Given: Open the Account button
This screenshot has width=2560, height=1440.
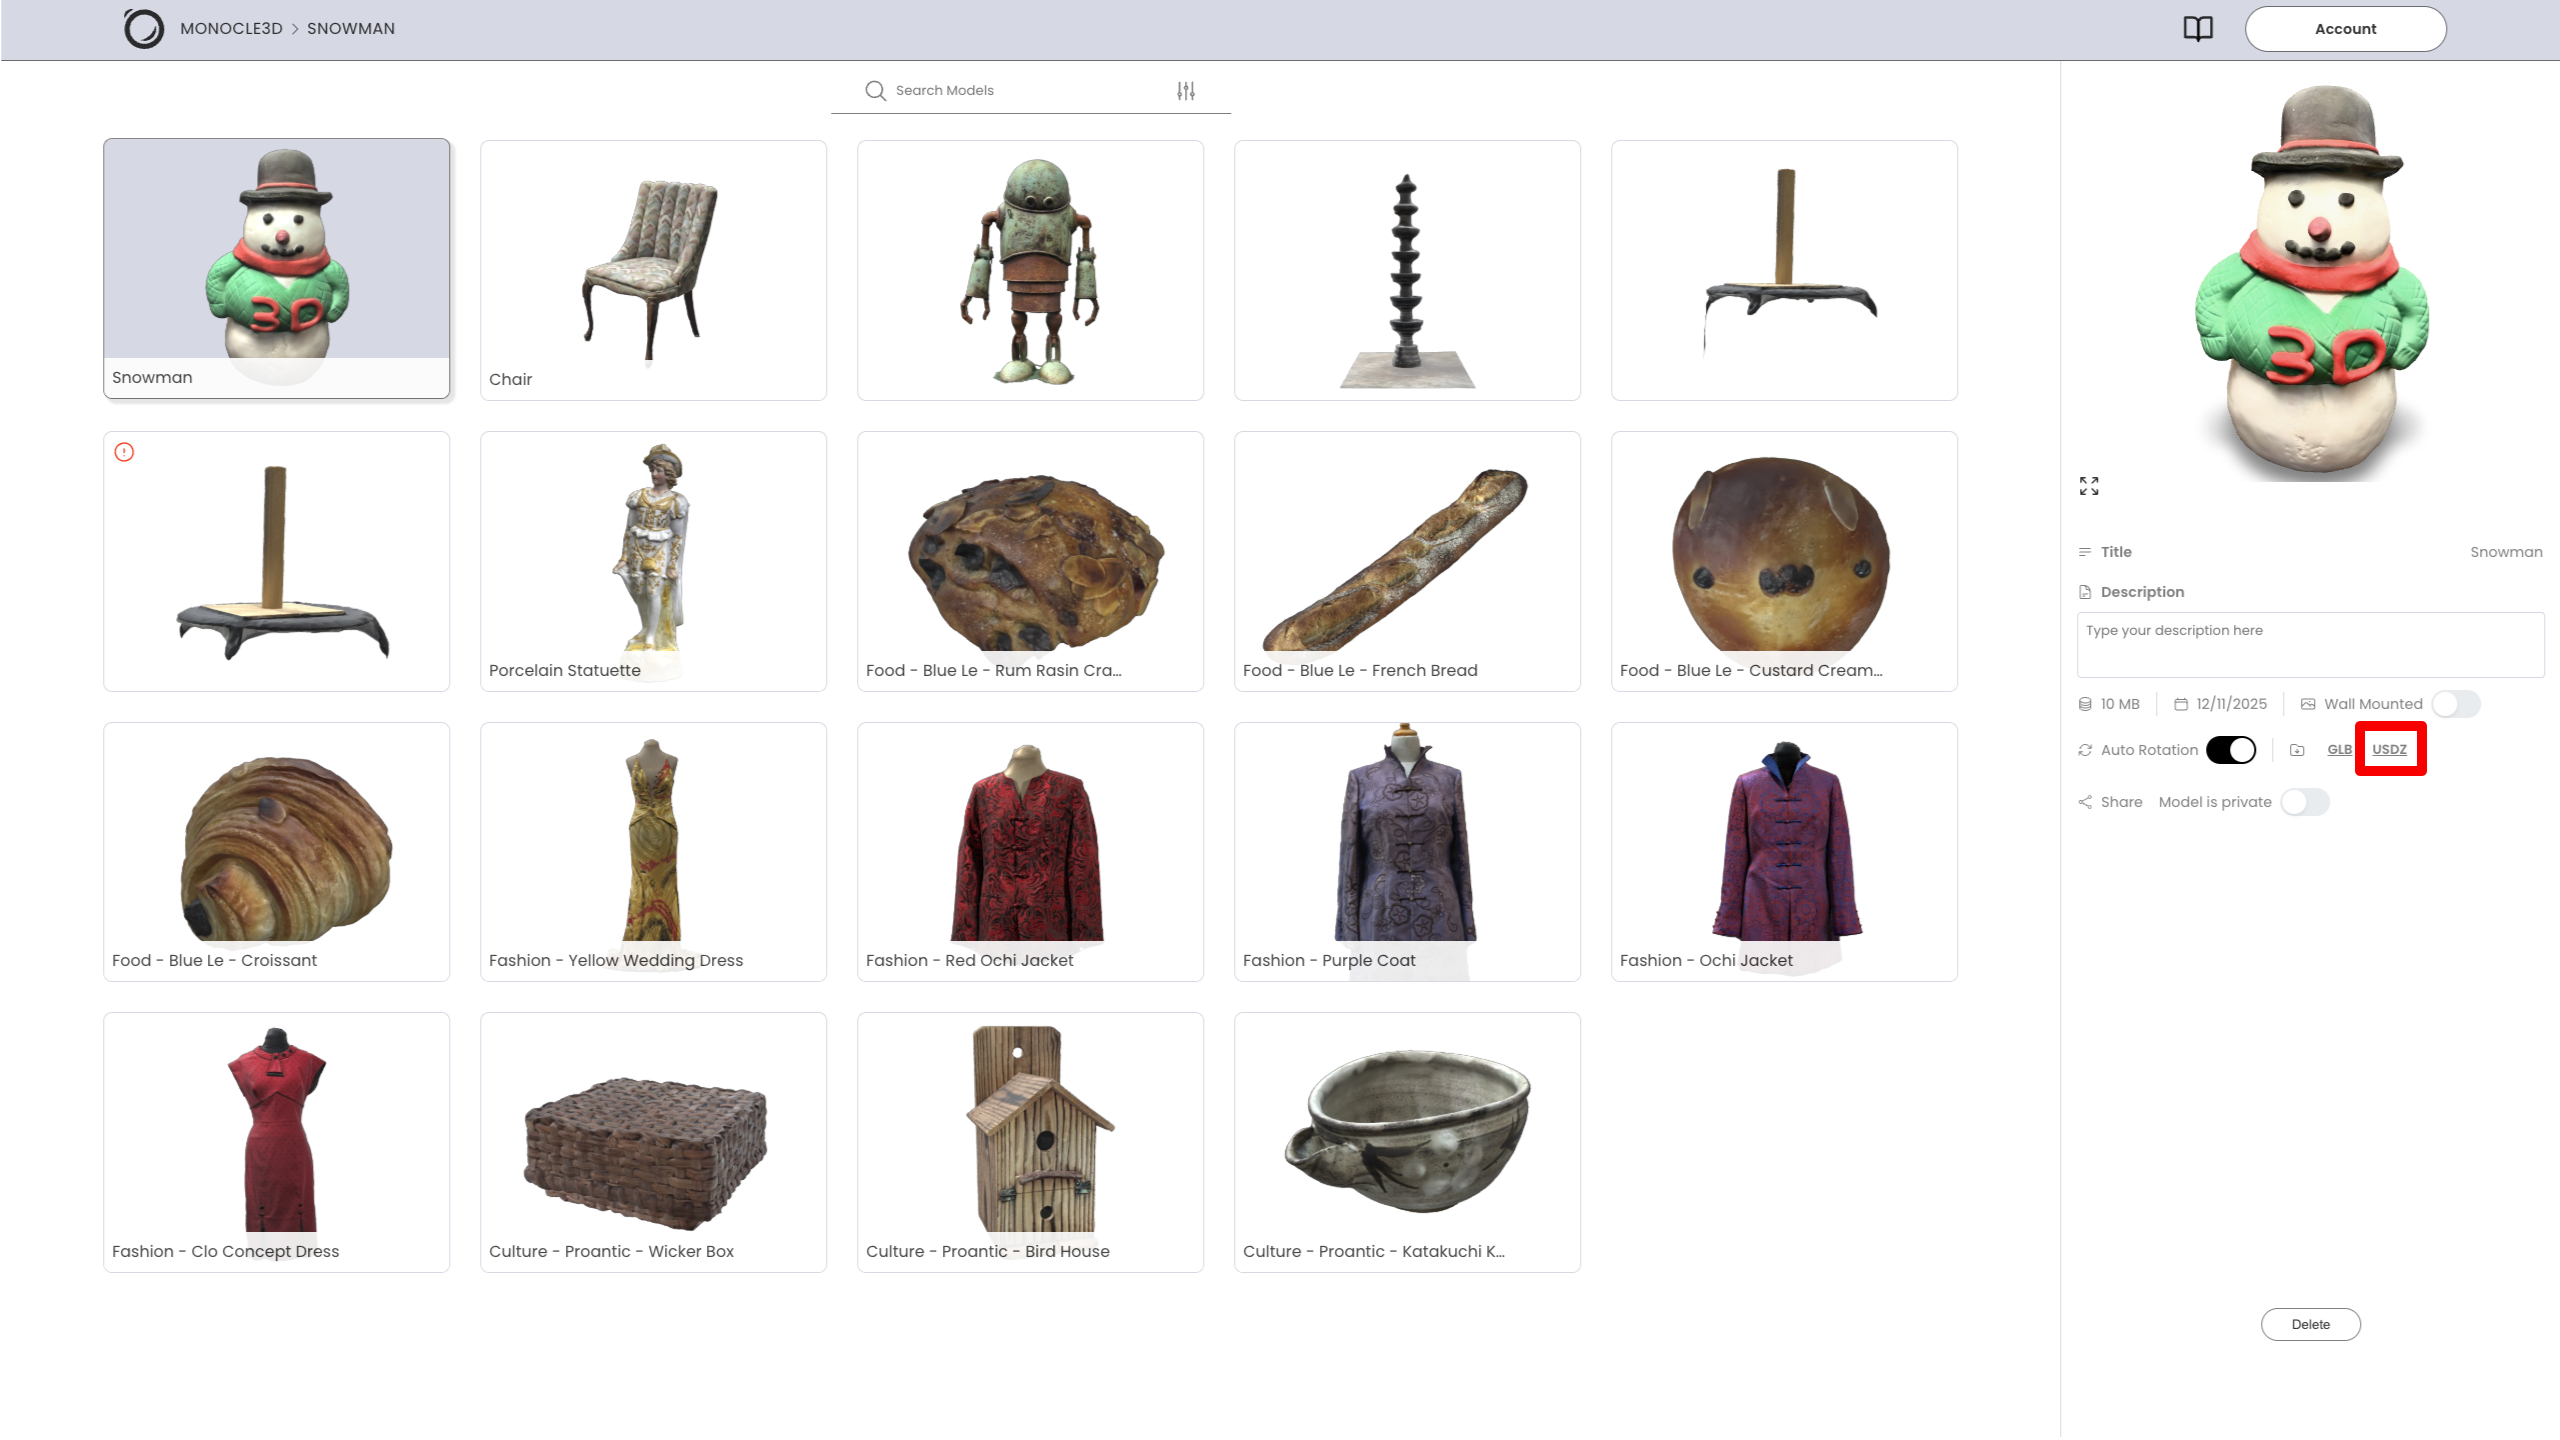Looking at the screenshot, I should tap(2346, 28).
